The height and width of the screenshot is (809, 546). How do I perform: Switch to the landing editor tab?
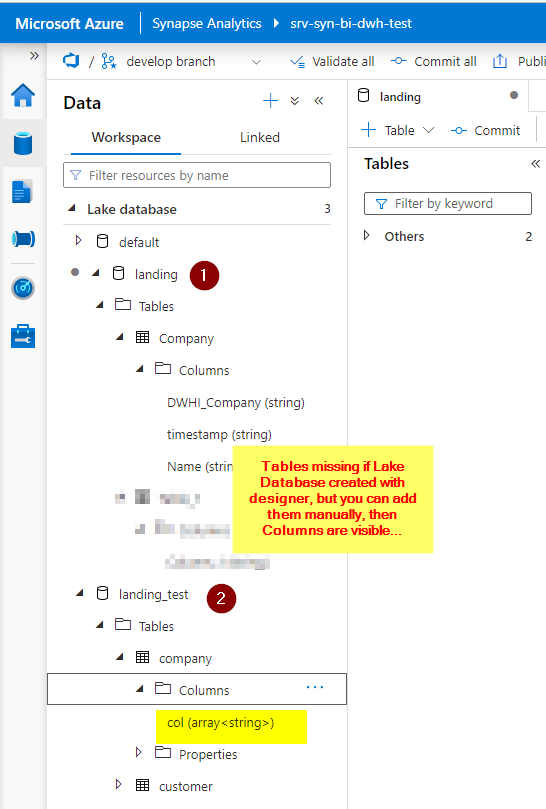coord(400,97)
